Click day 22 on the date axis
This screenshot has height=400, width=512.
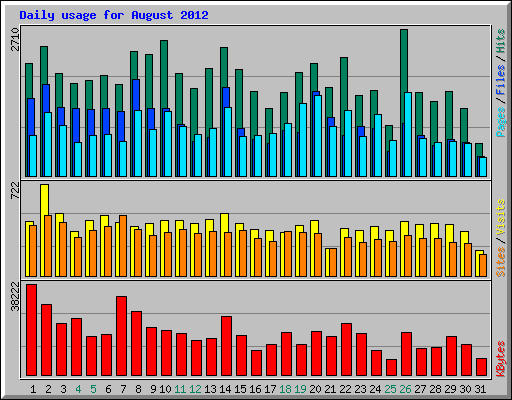[x=345, y=389]
